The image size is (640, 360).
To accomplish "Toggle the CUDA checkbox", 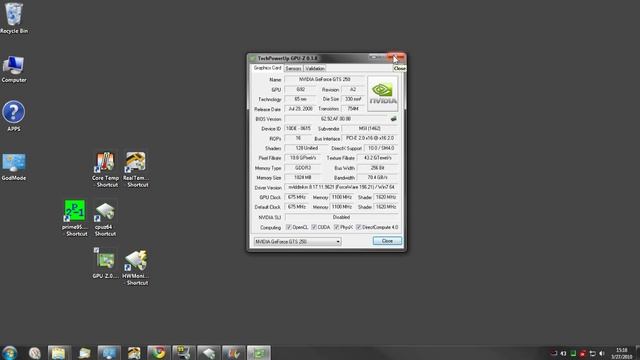I will [x=314, y=227].
